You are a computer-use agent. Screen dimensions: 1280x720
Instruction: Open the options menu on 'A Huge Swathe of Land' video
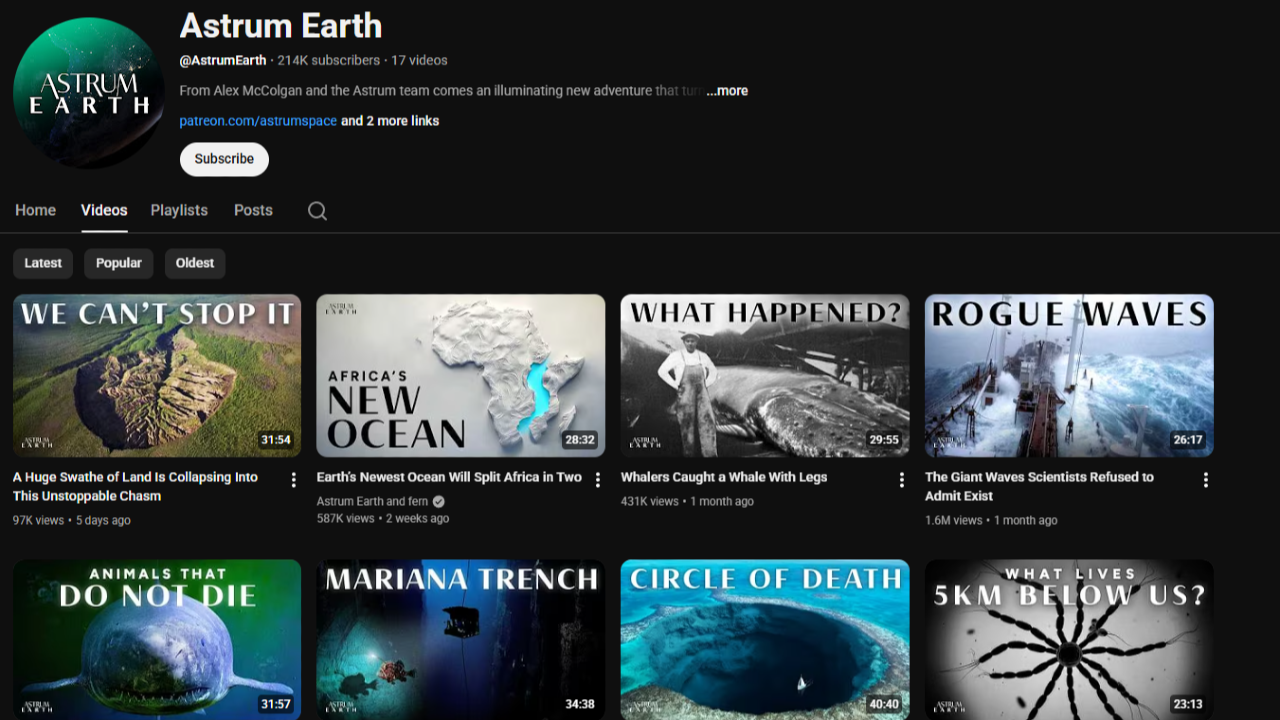[x=293, y=480]
